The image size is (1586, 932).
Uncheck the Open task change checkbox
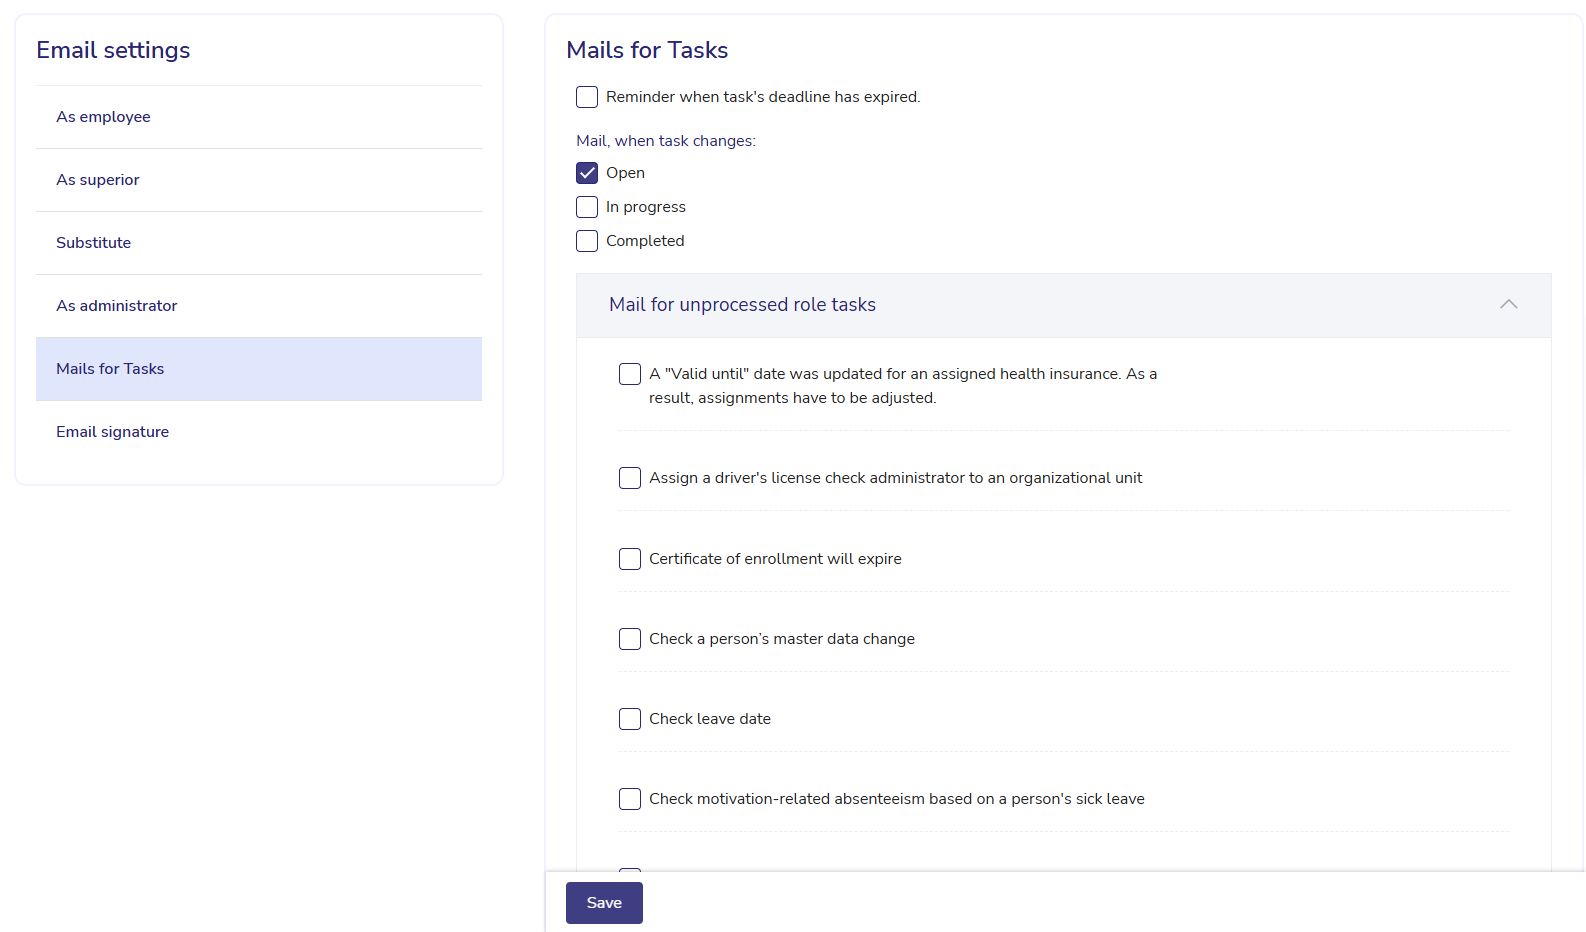click(x=587, y=173)
